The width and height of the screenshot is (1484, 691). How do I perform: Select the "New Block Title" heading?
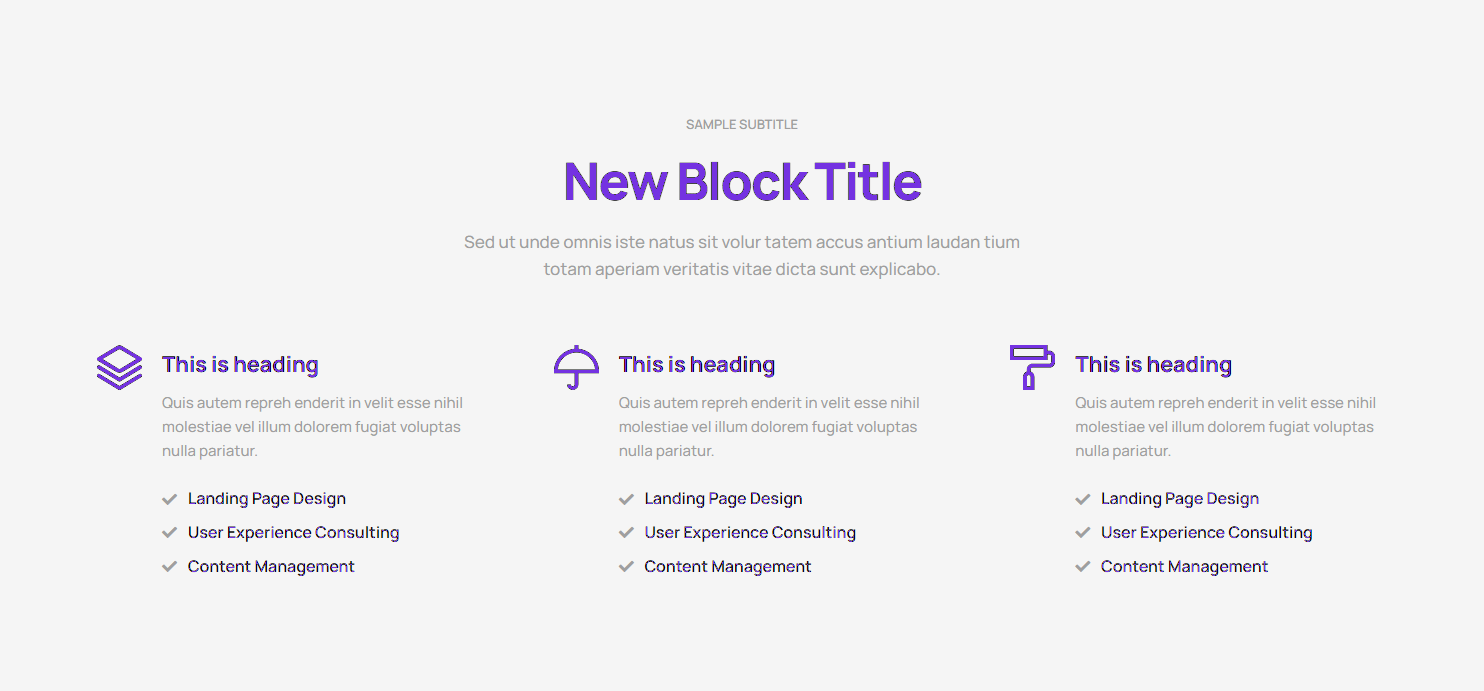(x=742, y=182)
